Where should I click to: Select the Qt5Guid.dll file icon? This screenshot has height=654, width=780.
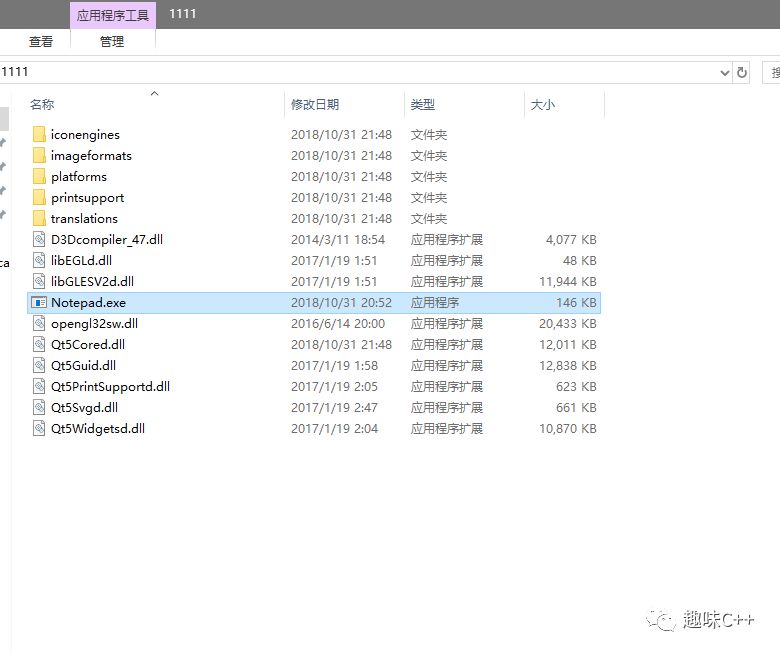[x=39, y=365]
